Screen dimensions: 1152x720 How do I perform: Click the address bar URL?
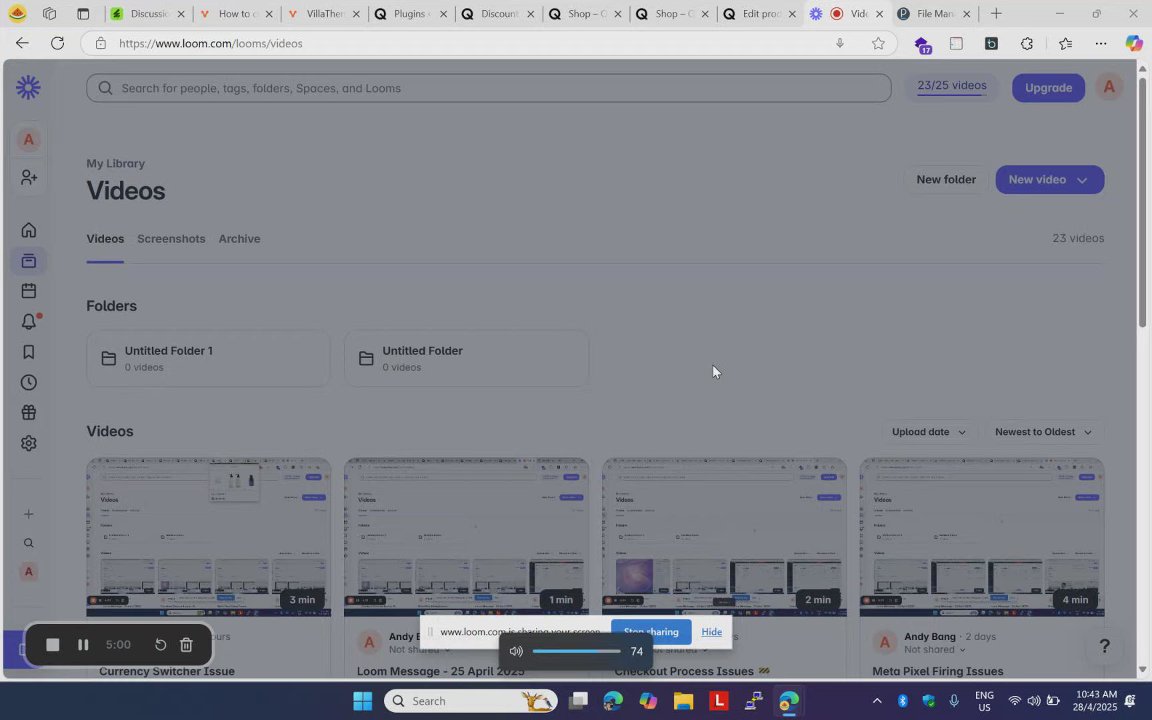pyautogui.click(x=211, y=43)
